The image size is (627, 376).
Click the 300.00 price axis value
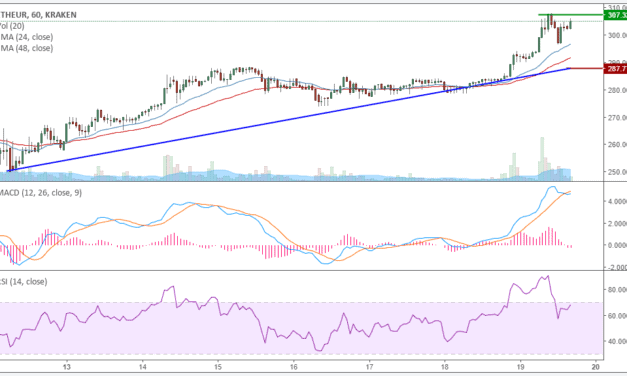[617, 35]
